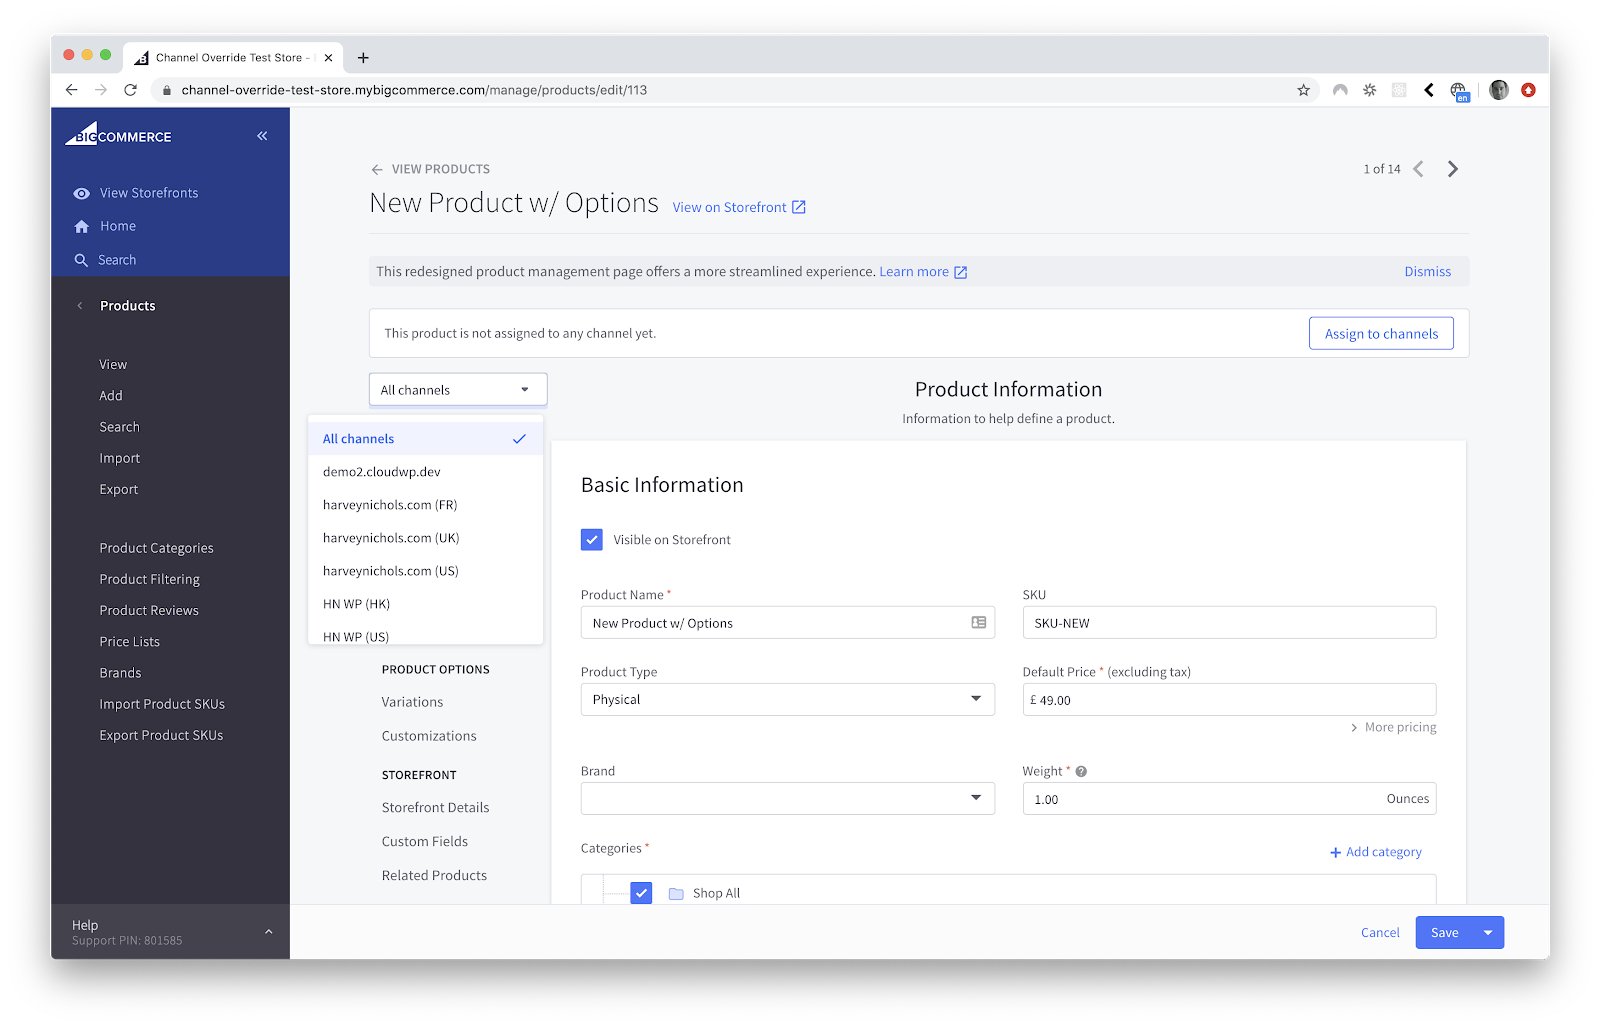
Task: Select harveynichols.com (UK) channel
Action: [x=425, y=538]
